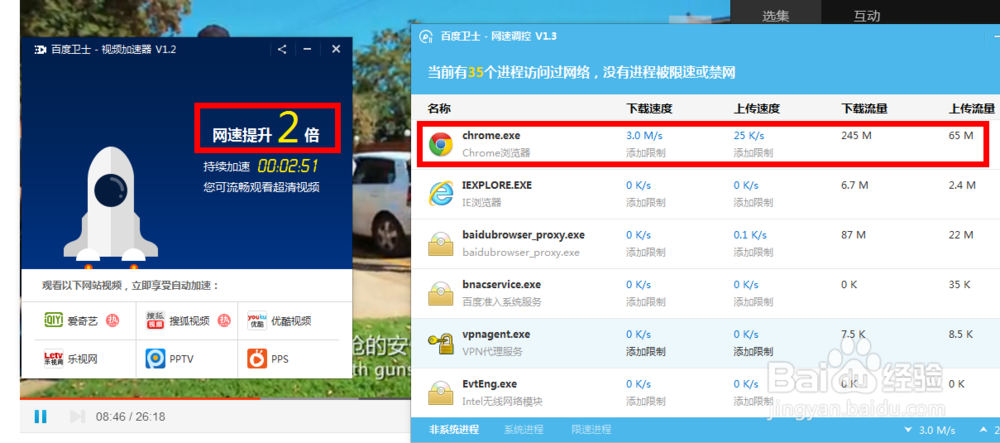Select the bnacservice.exe process name
1000x443 pixels.
pos(501,285)
